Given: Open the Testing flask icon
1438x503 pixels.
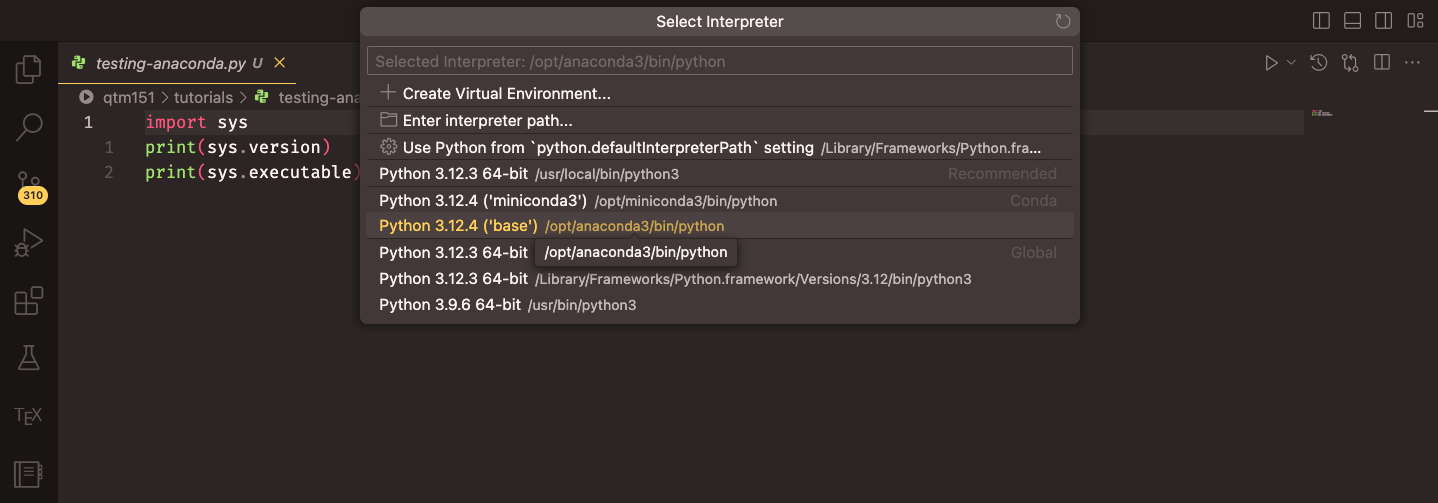Looking at the screenshot, I should click(x=28, y=358).
